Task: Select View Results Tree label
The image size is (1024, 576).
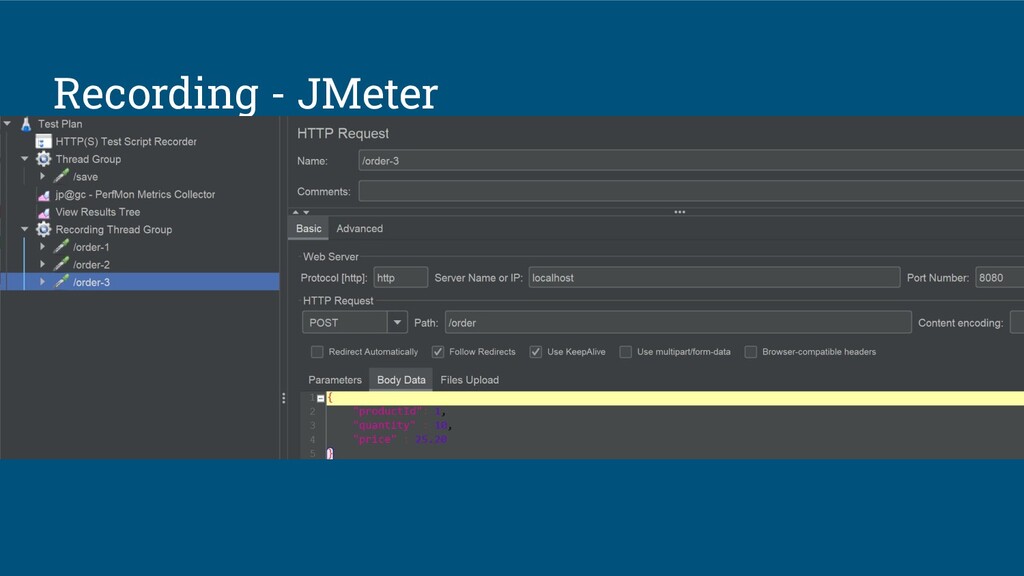Action: [x=98, y=212]
